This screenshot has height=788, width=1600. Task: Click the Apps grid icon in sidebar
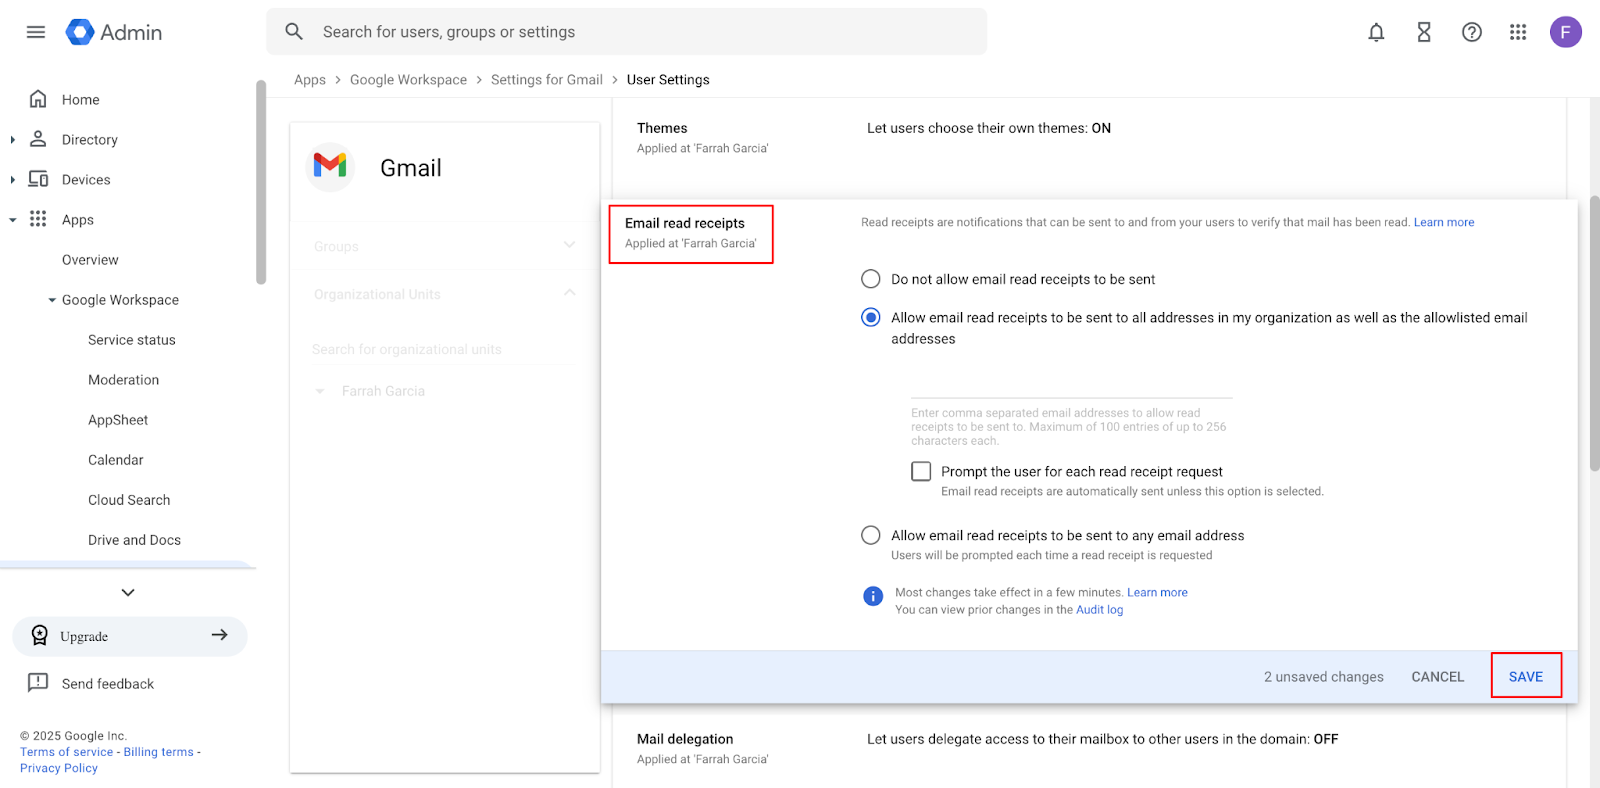pyautogui.click(x=38, y=219)
